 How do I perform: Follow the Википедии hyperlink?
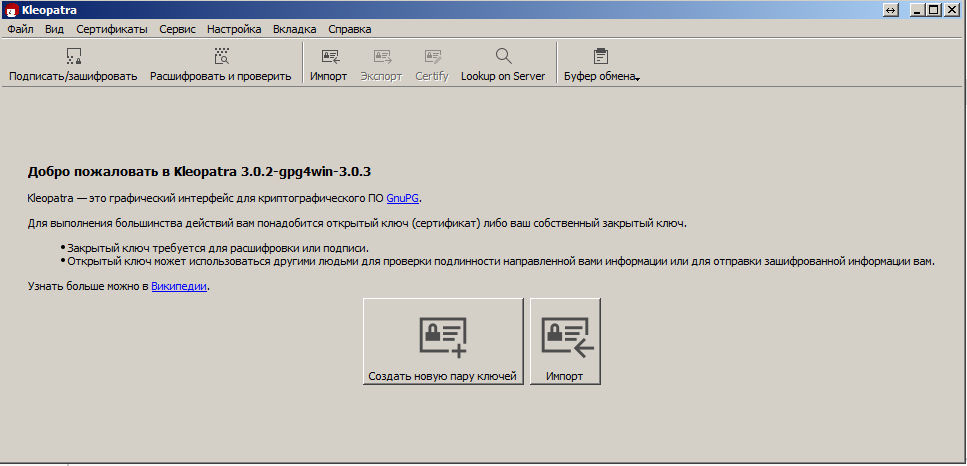[x=179, y=286]
